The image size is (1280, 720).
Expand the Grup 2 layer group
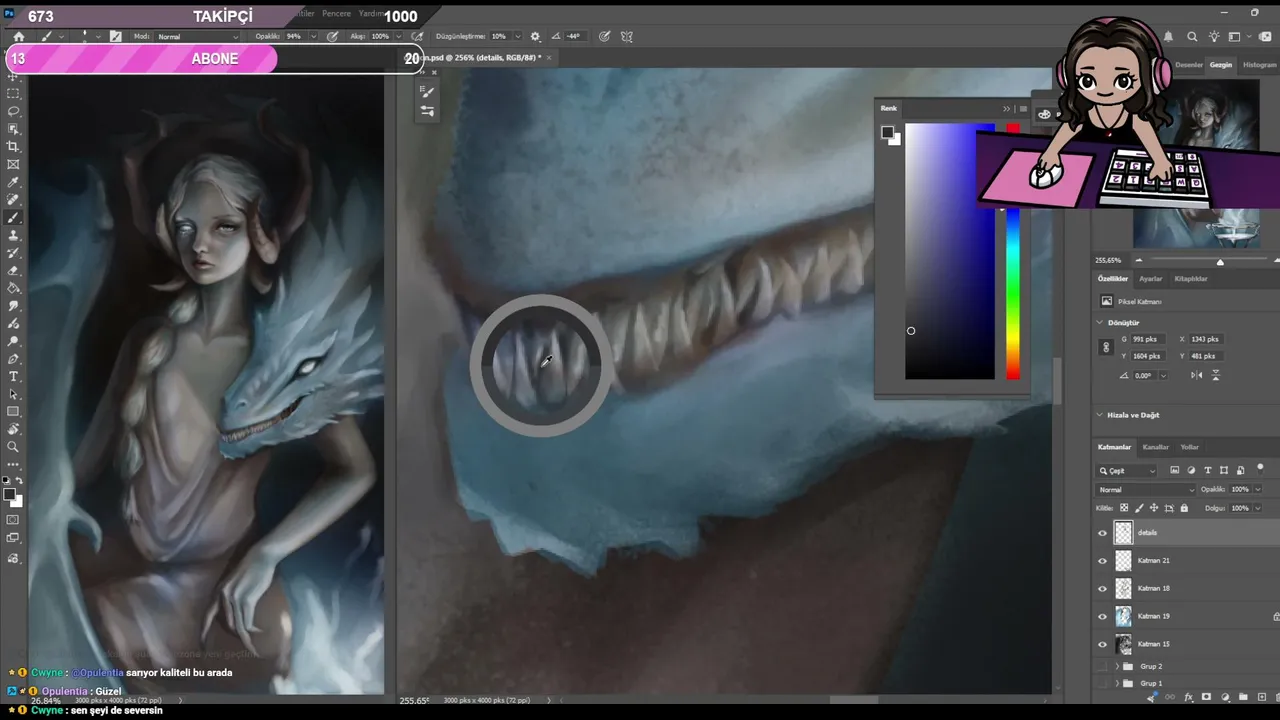1117,666
